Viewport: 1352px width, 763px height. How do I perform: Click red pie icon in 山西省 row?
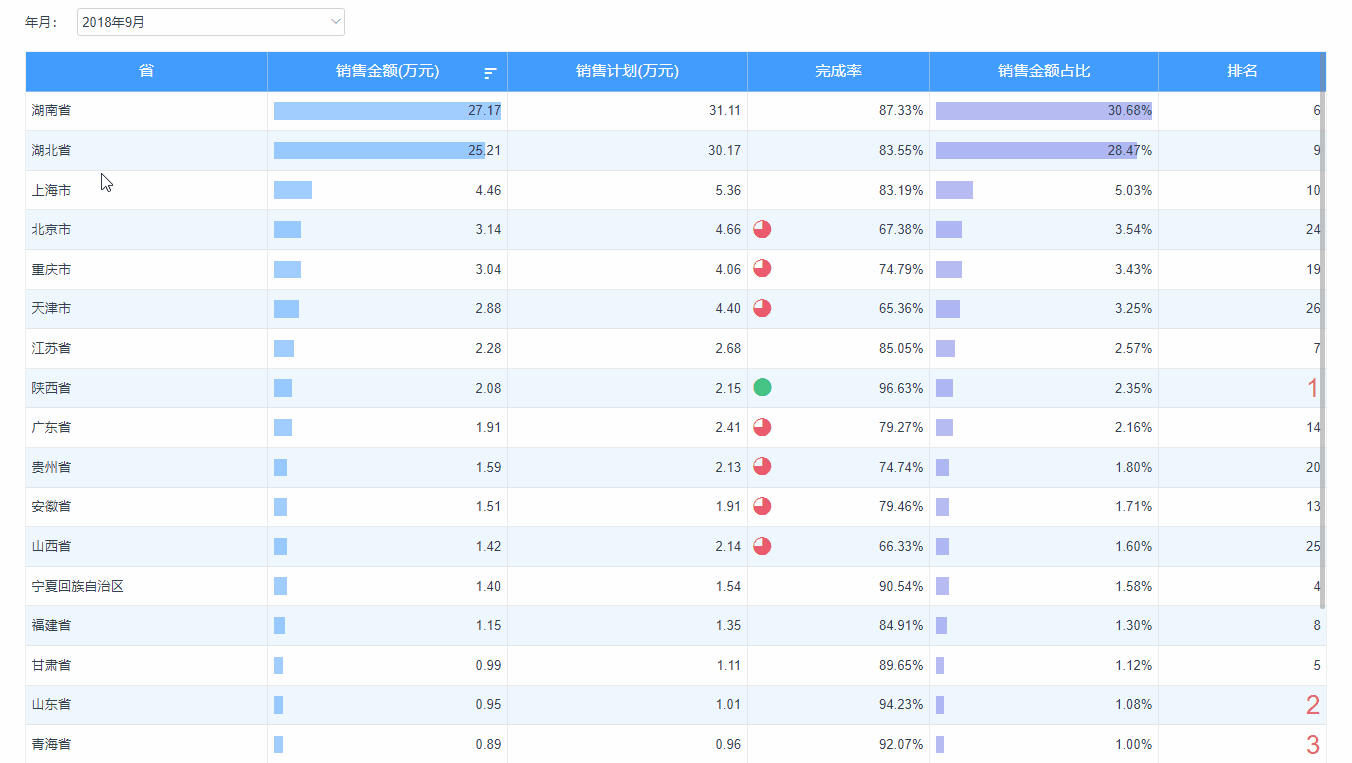click(762, 546)
